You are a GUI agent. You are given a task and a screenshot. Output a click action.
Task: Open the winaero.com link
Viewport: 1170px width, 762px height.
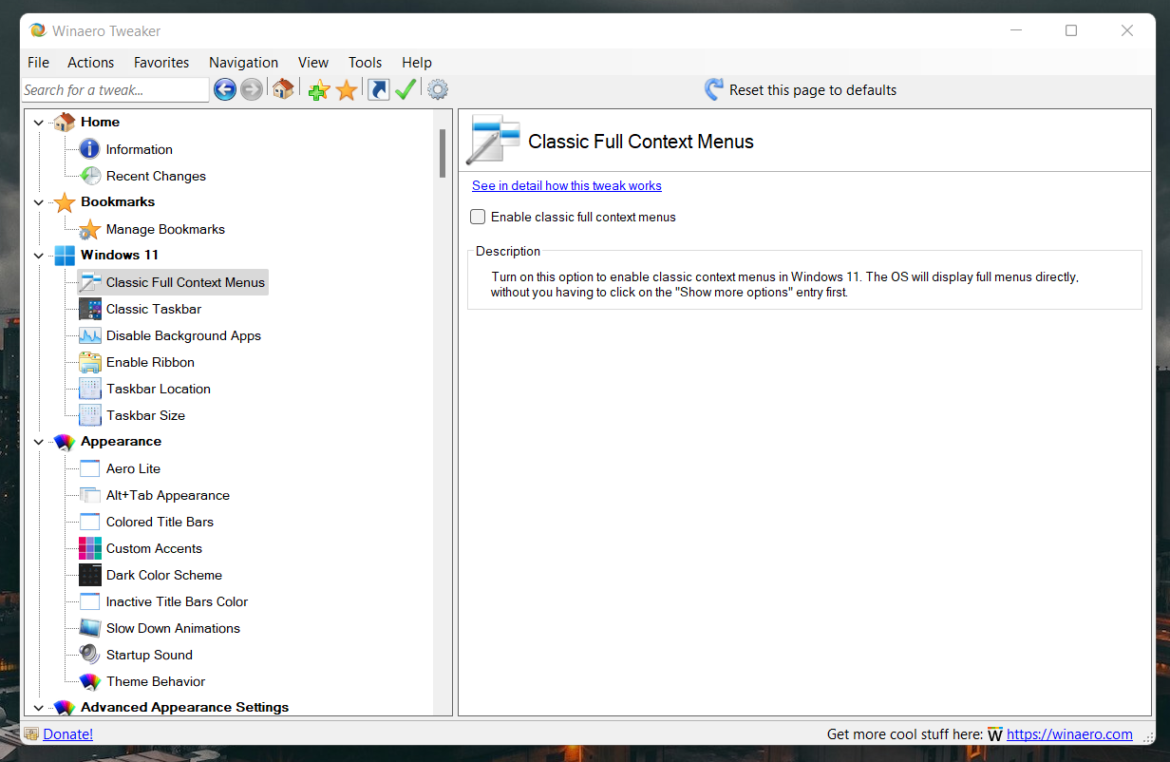tap(1069, 733)
